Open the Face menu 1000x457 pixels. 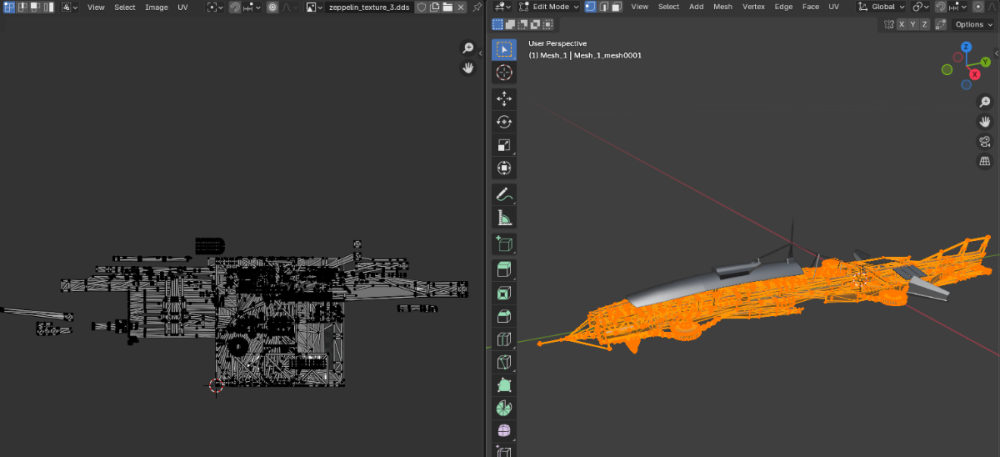coord(811,6)
